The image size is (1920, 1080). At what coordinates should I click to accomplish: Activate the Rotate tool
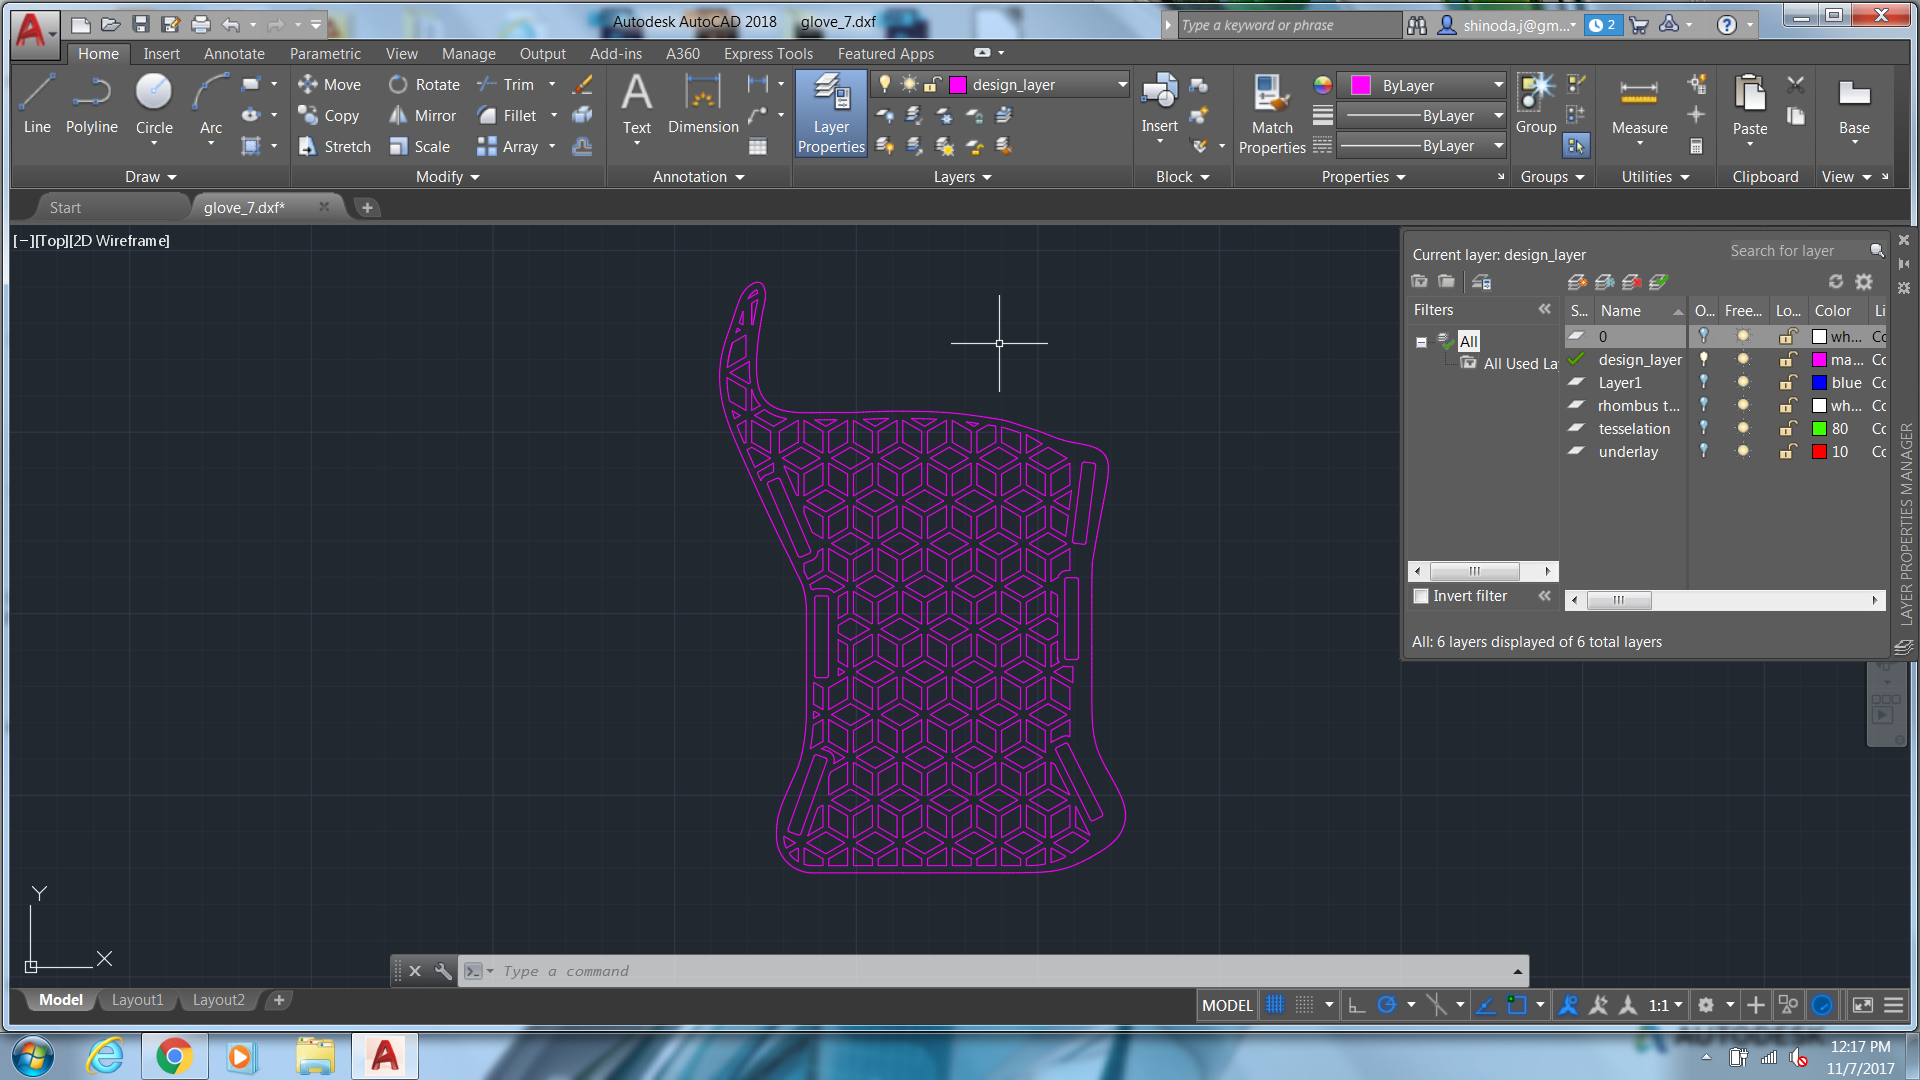(x=425, y=85)
